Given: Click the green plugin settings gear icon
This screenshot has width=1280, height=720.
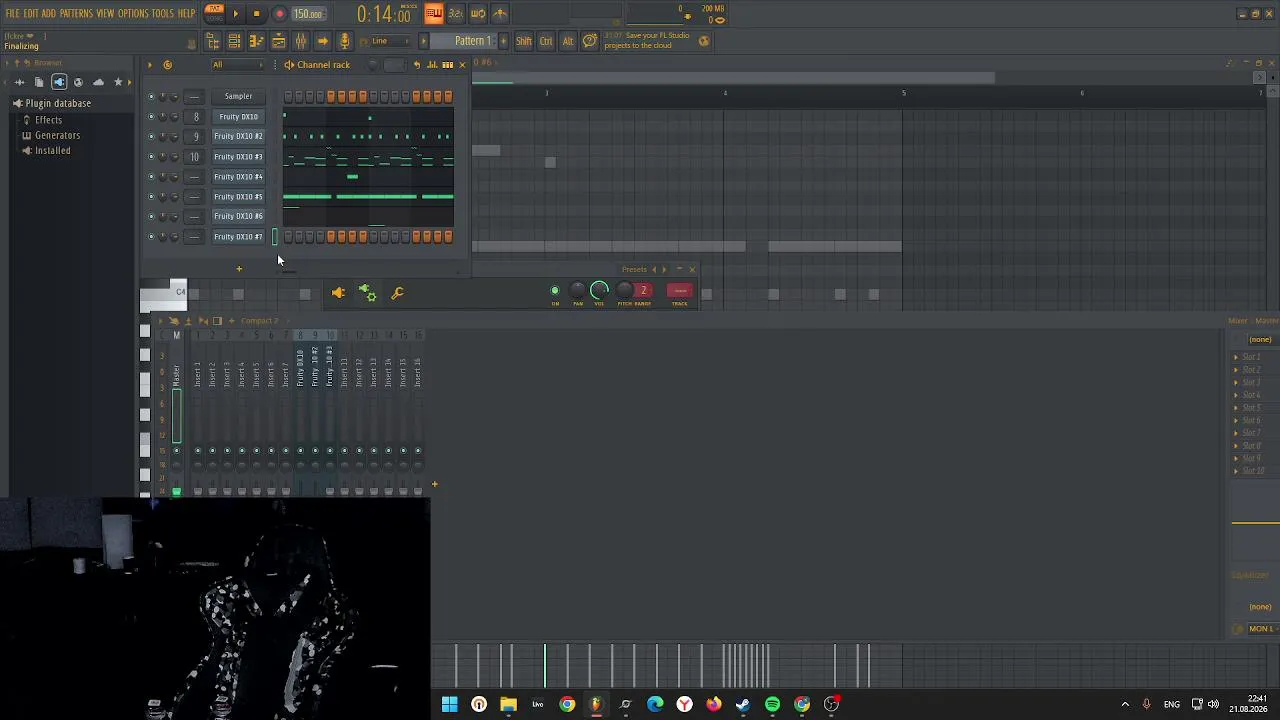Looking at the screenshot, I should [x=368, y=293].
